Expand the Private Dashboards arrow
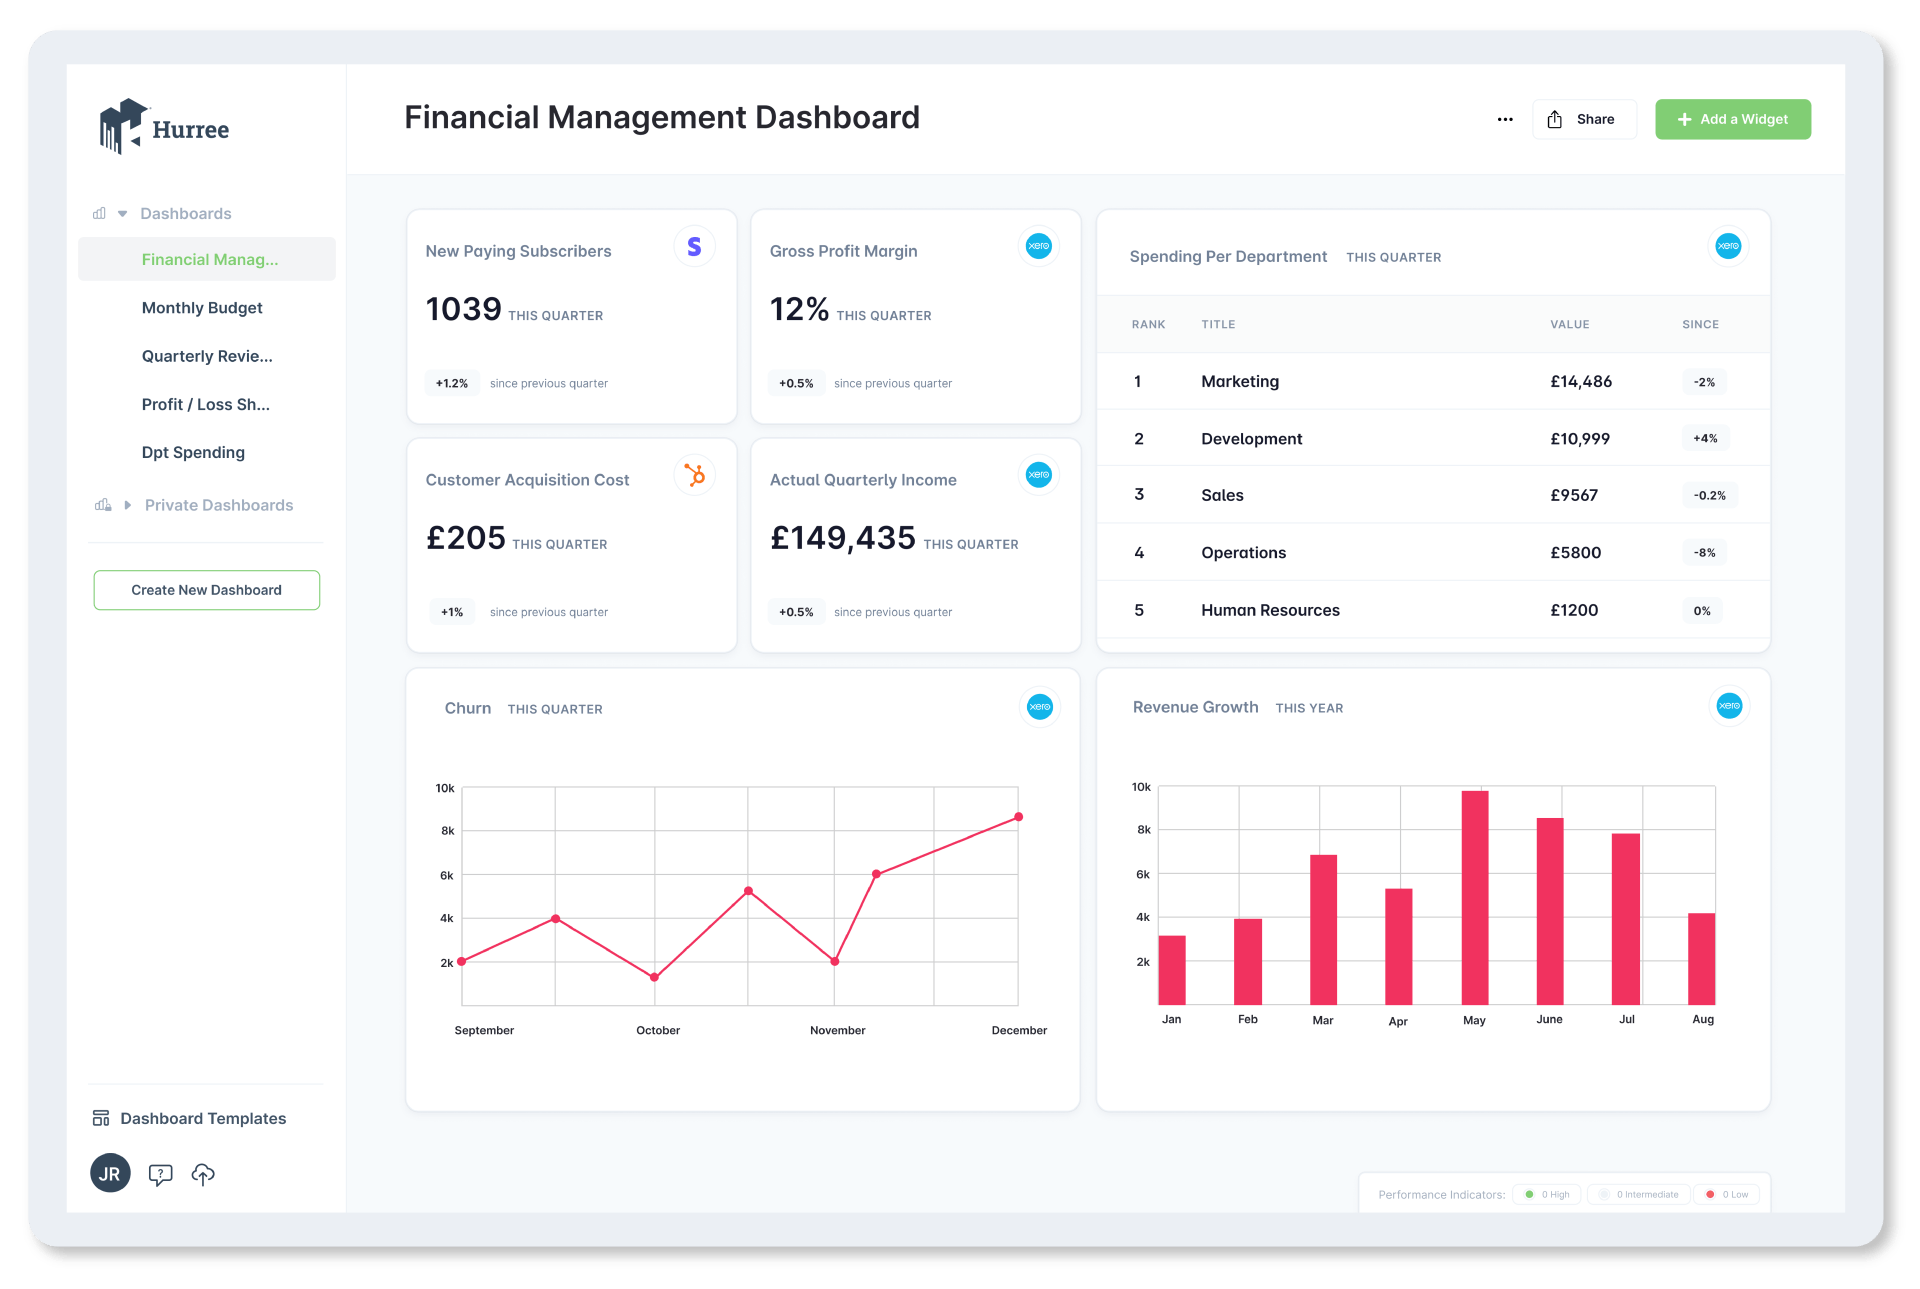 (127, 505)
